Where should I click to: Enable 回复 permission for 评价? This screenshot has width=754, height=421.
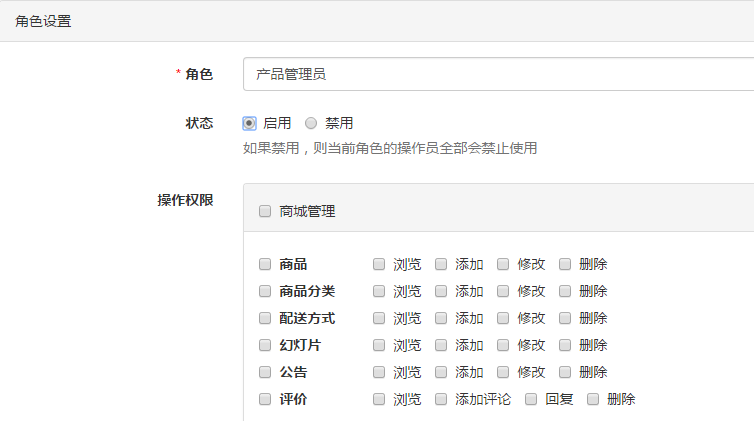[x=531, y=399]
